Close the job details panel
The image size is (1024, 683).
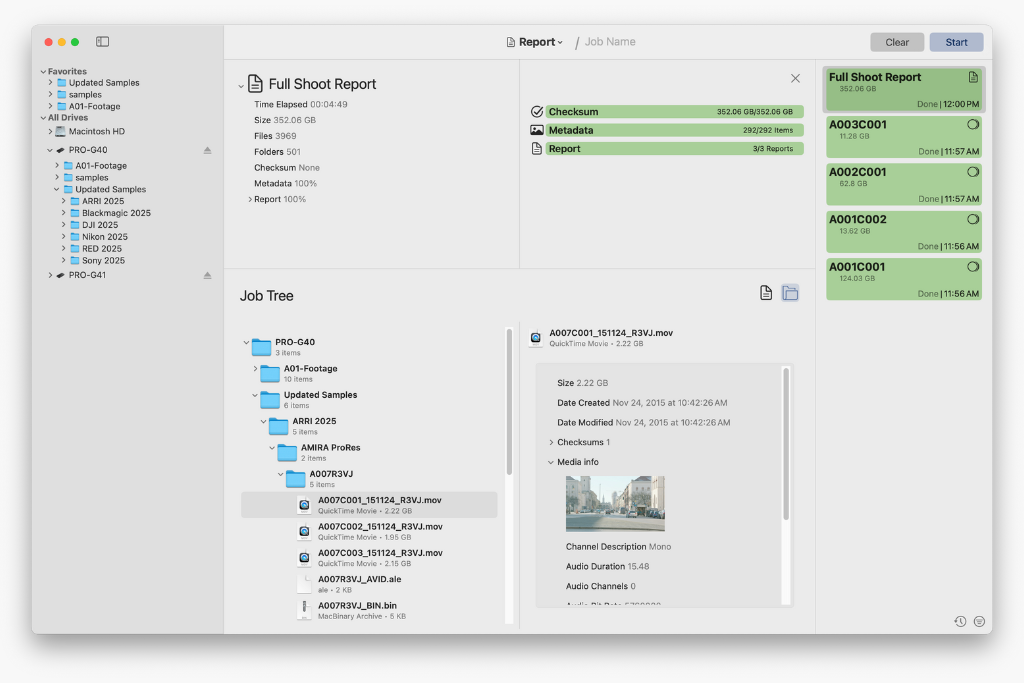pos(795,78)
